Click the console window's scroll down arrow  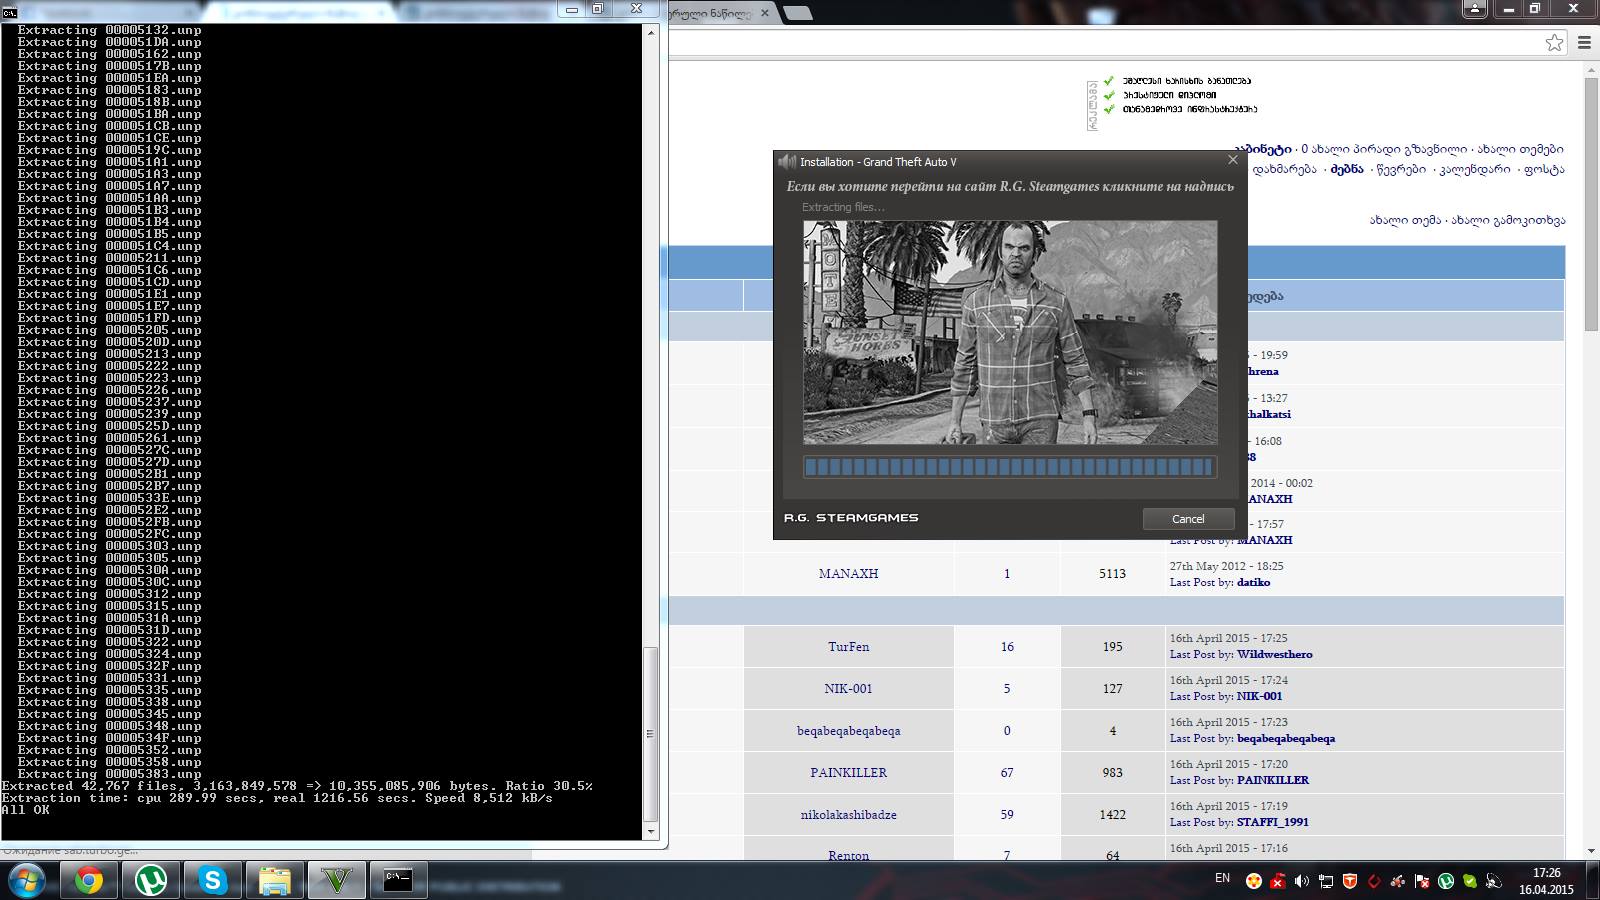[651, 831]
